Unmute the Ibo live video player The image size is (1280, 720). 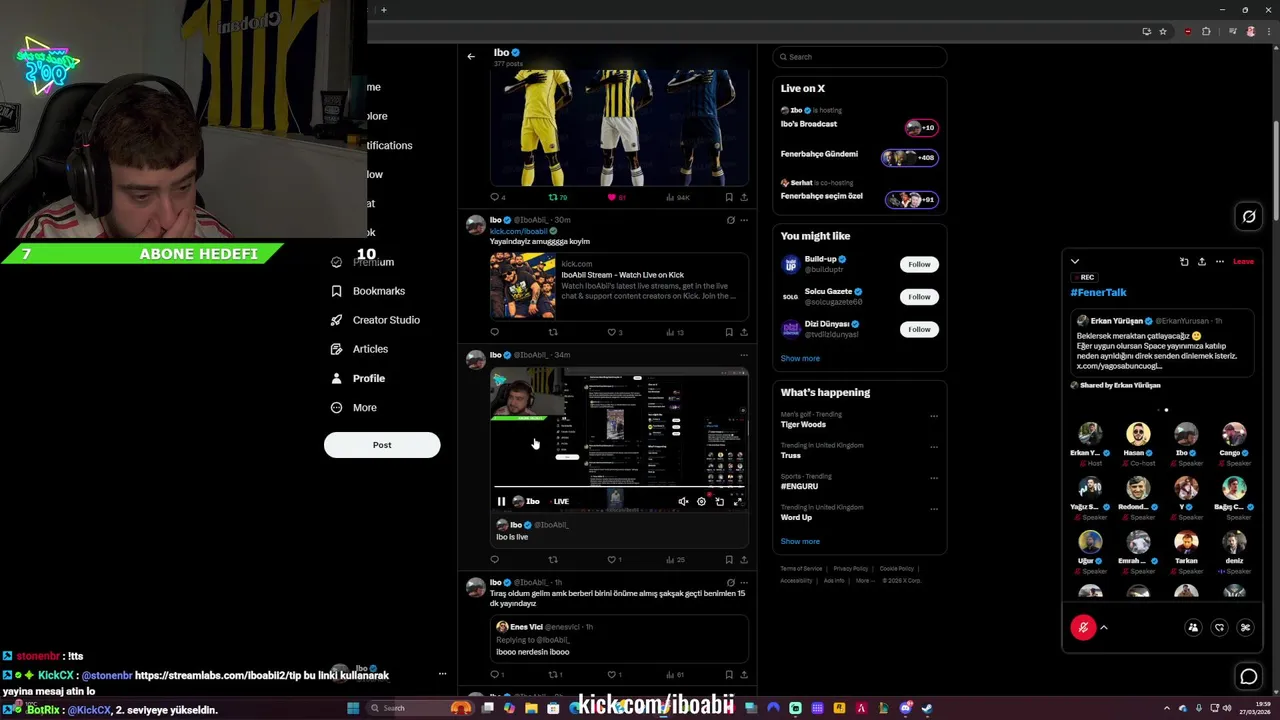(683, 501)
